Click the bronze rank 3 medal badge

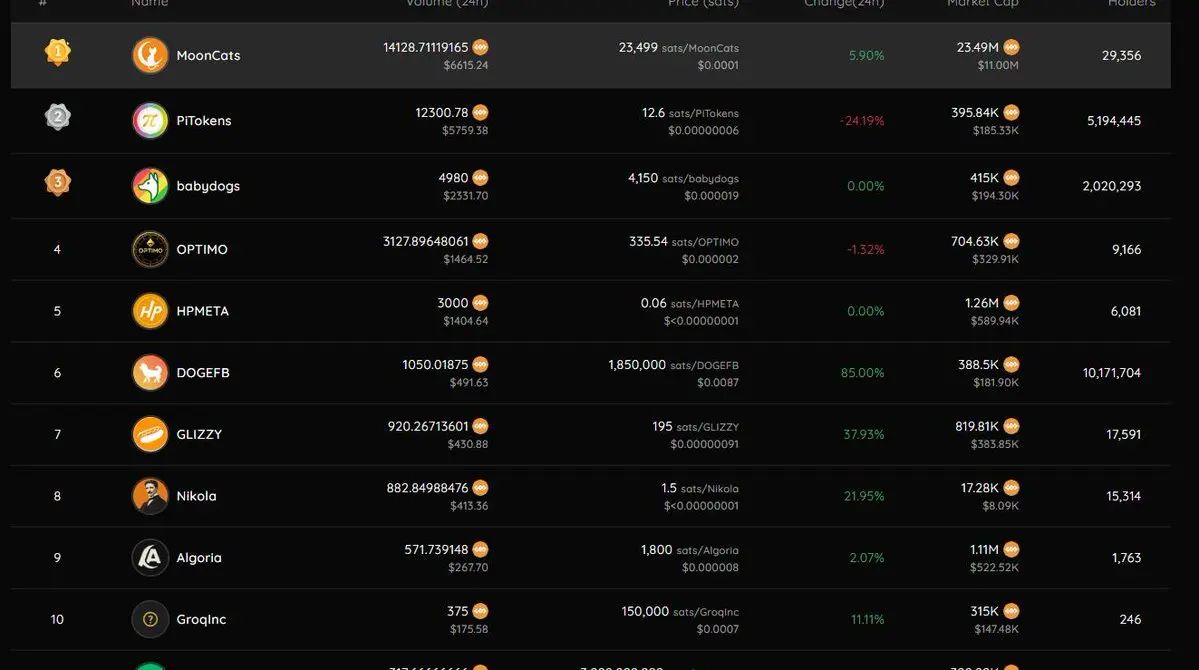coord(57,183)
